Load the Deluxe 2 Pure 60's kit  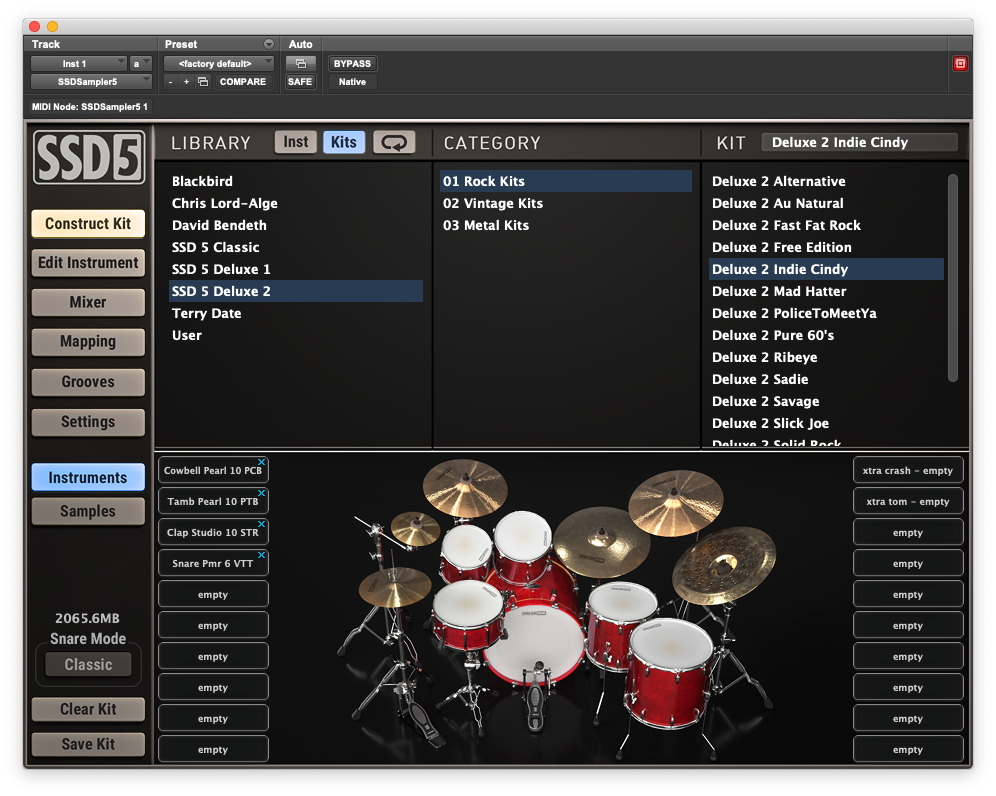(826, 335)
